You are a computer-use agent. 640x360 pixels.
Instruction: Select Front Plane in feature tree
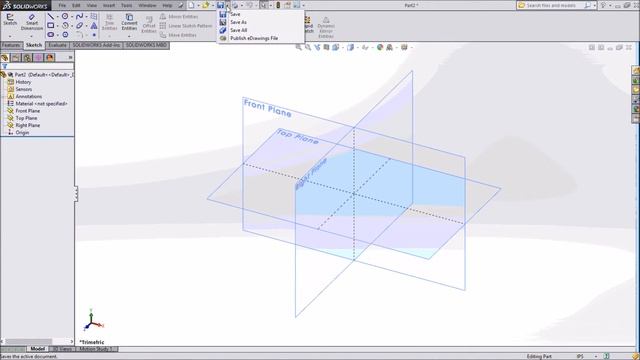[x=28, y=111]
